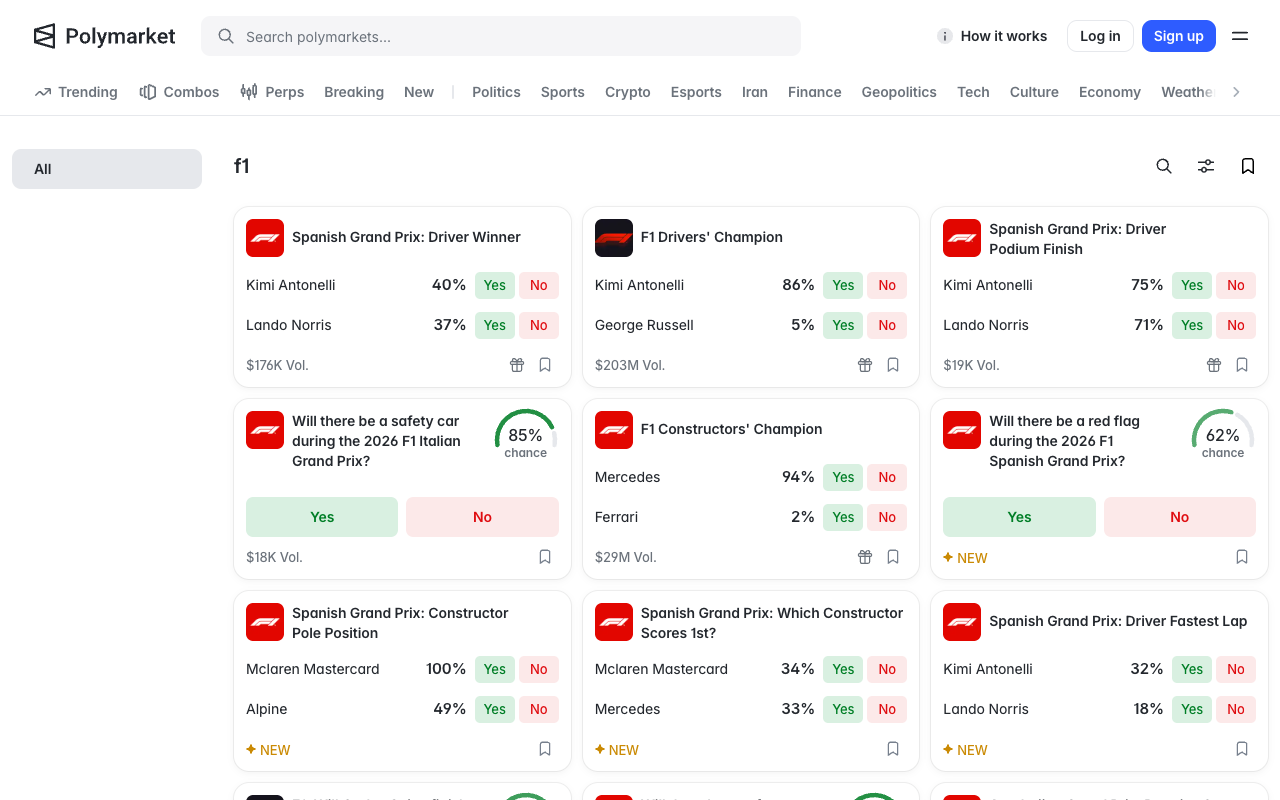Image resolution: width=1280 pixels, height=800 pixels.
Task: Buy Yes on Lando Norris Podium Finish
Action: point(1192,325)
